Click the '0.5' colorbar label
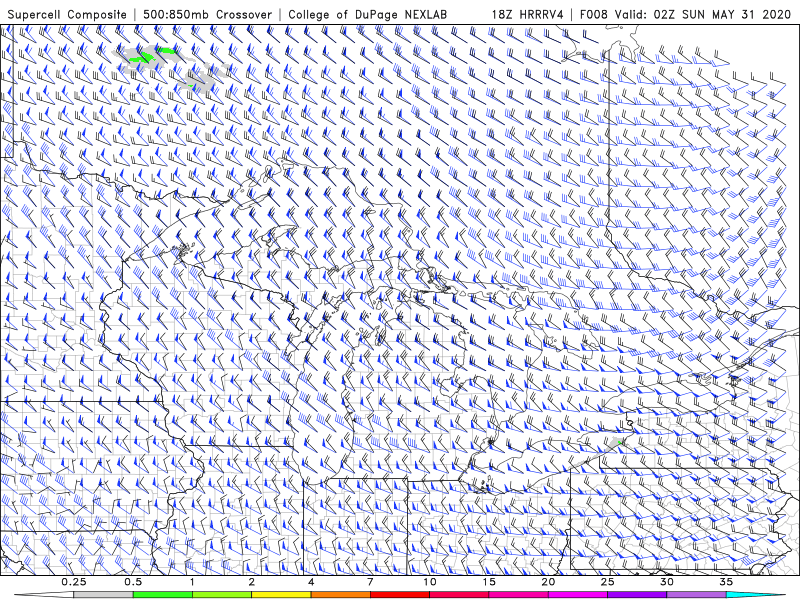The width and height of the screenshot is (800, 600). (133, 582)
